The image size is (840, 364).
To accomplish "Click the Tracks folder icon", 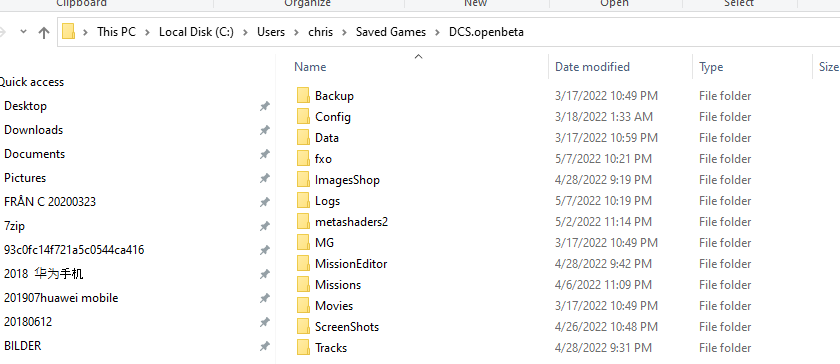I will pyautogui.click(x=303, y=347).
